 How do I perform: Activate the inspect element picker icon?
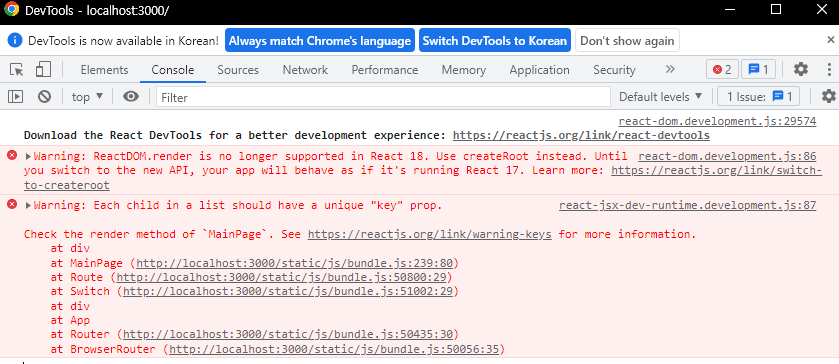[17, 70]
